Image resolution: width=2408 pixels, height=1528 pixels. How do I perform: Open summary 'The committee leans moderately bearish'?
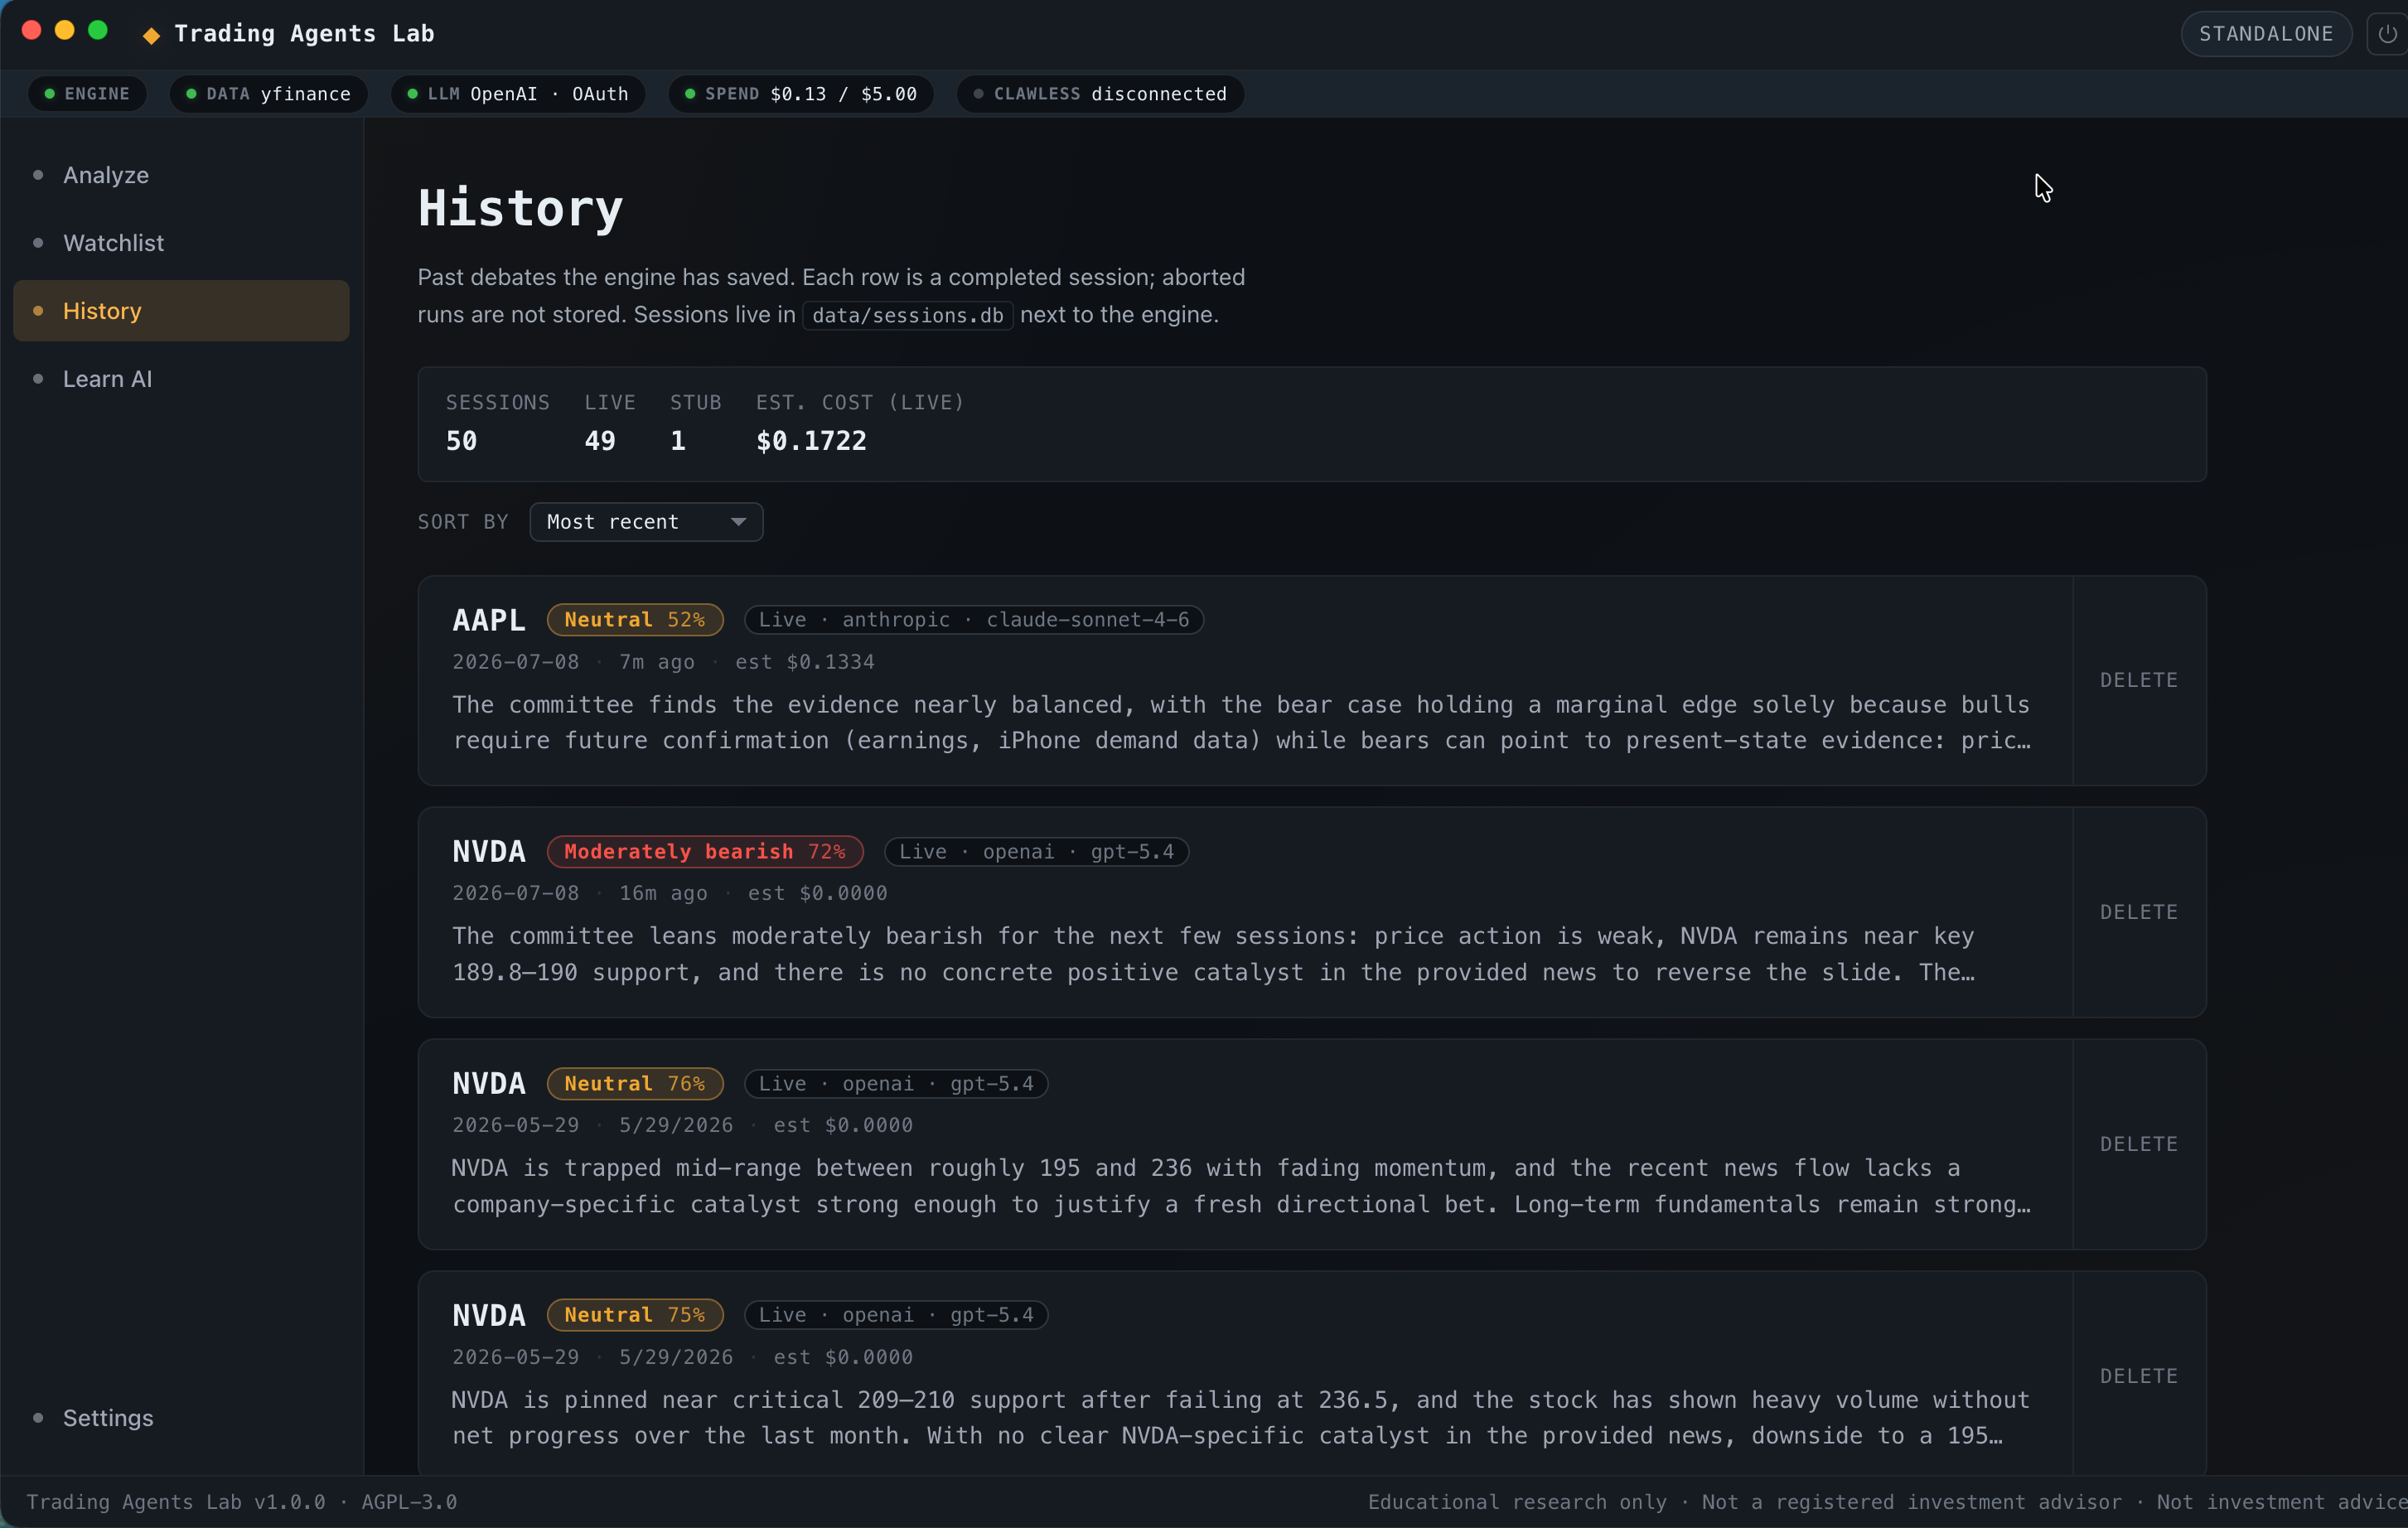point(1213,954)
